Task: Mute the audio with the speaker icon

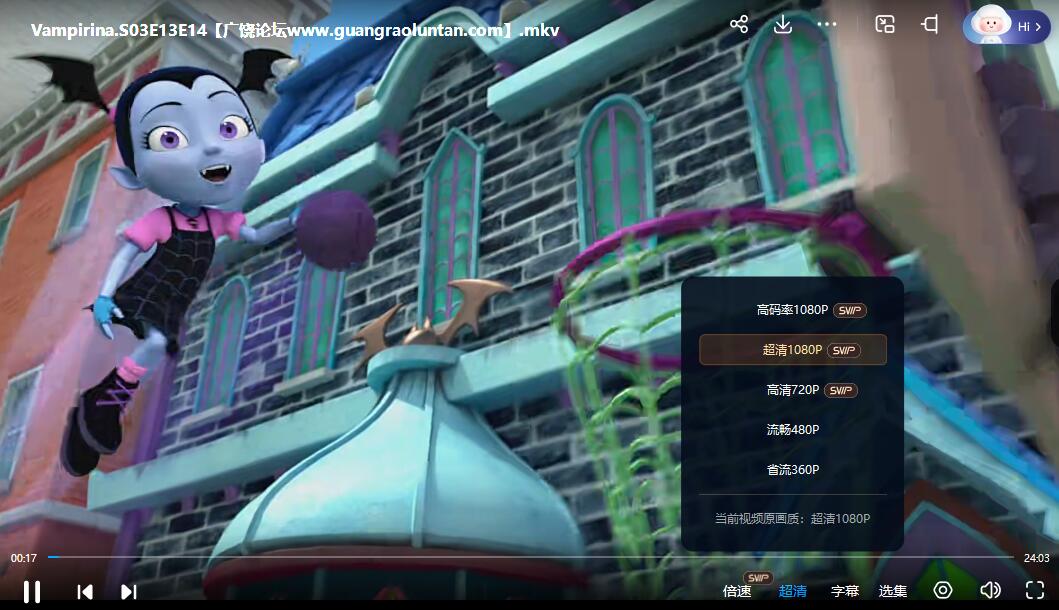Action: (x=990, y=590)
